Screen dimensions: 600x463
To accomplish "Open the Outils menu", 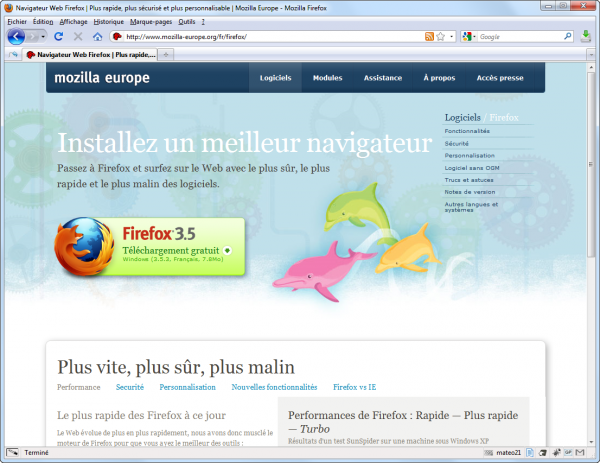I will (187, 22).
